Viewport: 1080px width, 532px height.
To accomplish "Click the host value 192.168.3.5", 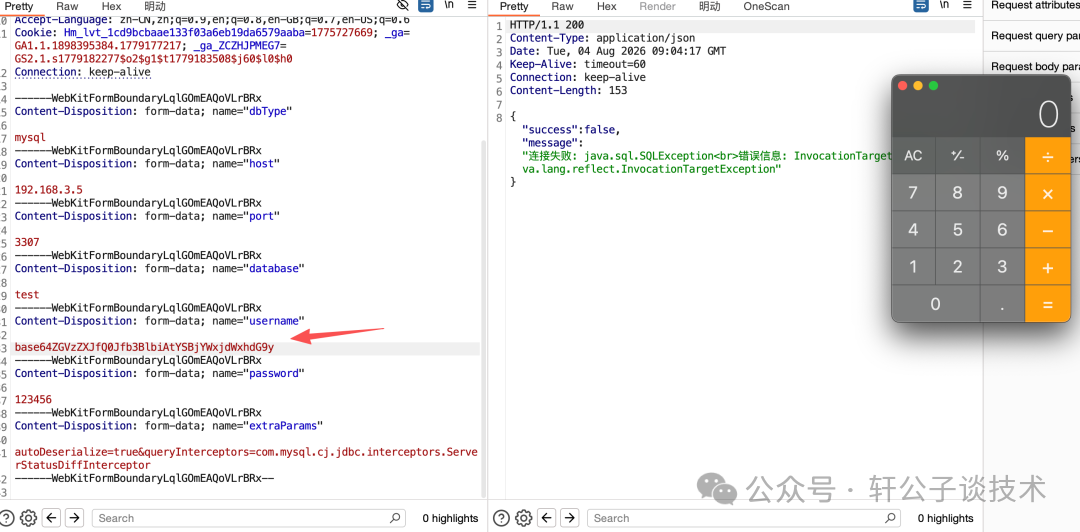I will coord(49,190).
